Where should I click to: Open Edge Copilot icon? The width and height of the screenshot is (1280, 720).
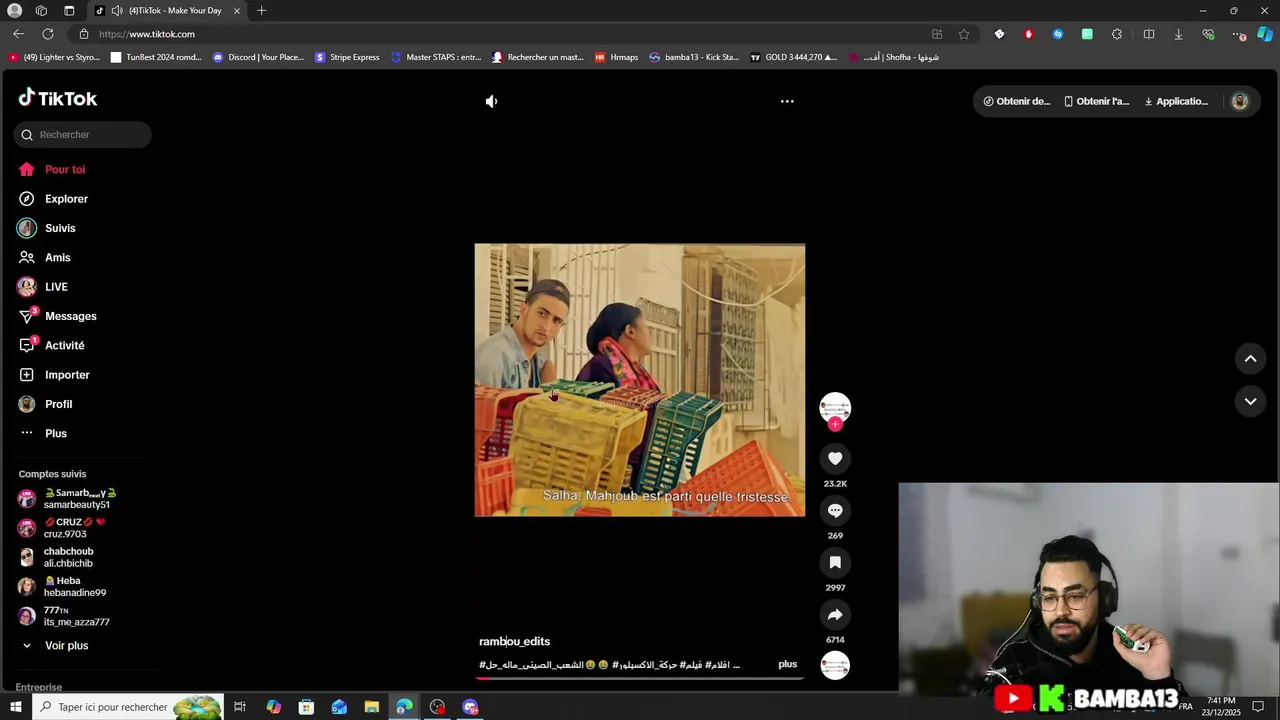(1265, 34)
